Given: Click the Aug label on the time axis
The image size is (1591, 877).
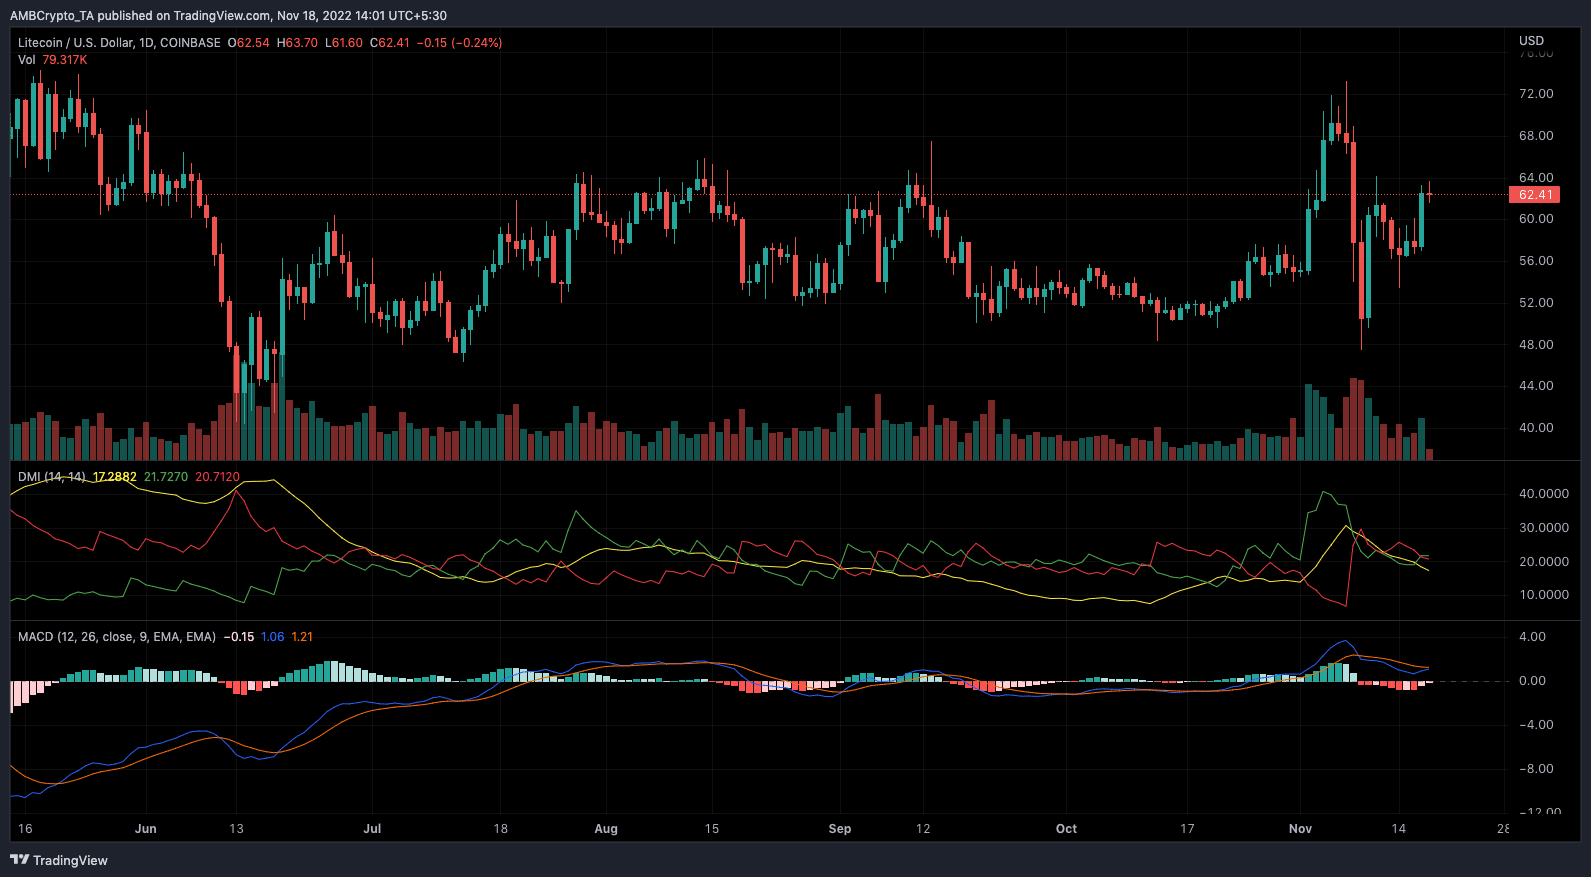Looking at the screenshot, I should coord(606,829).
